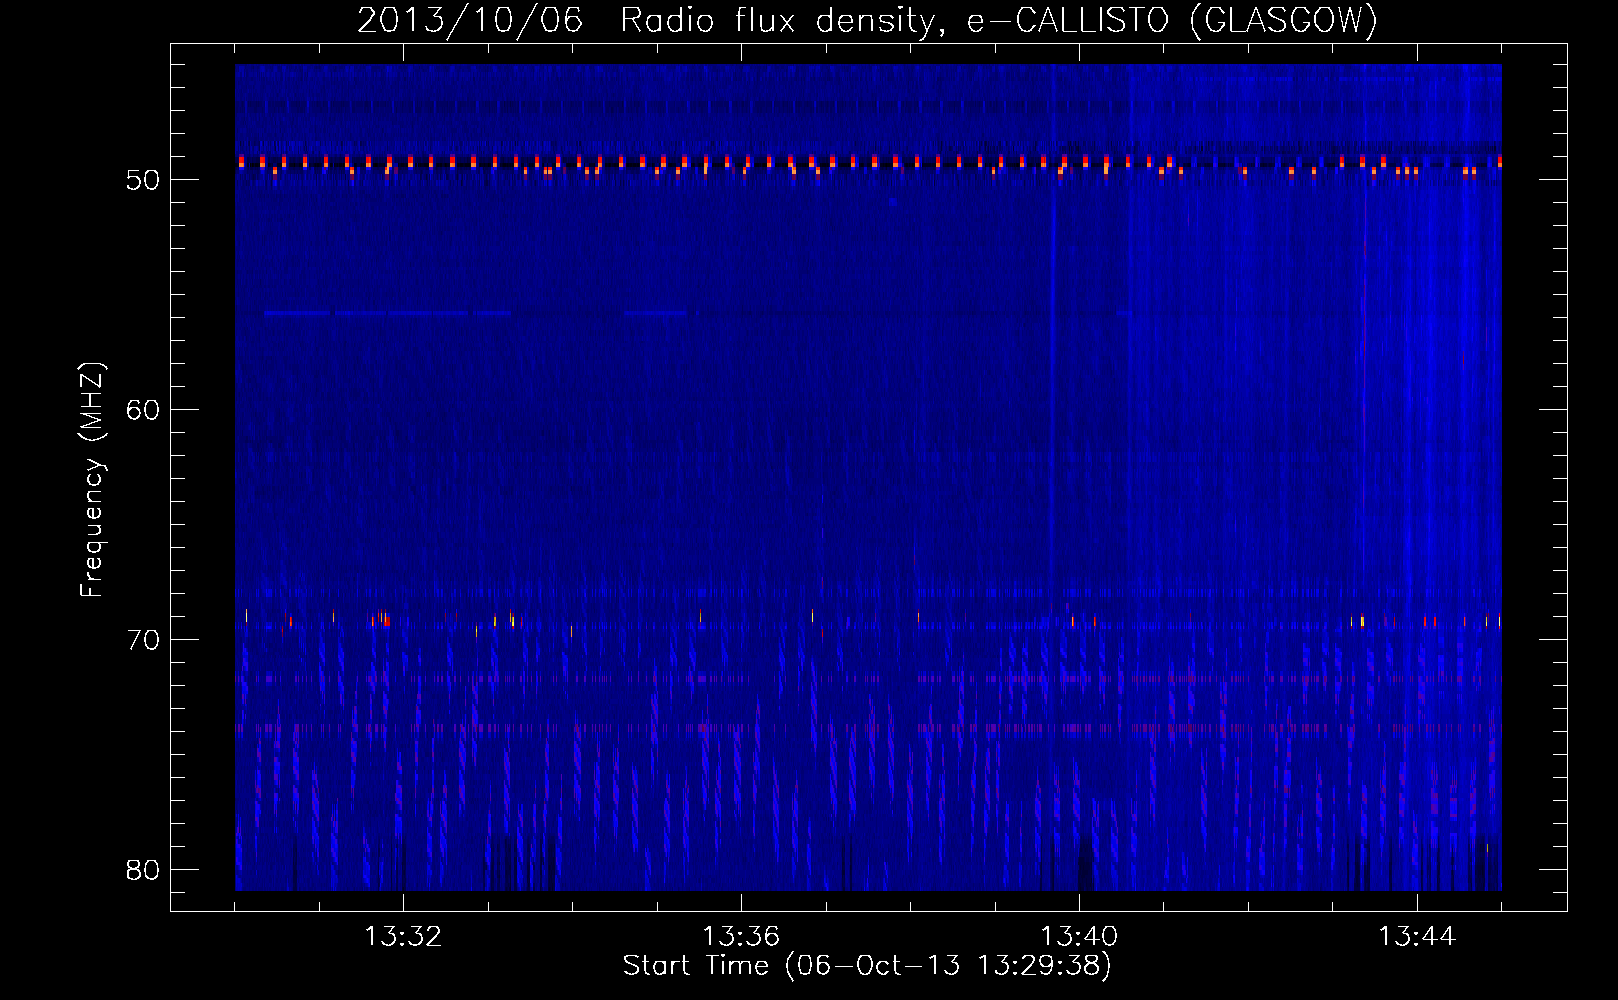Viewport: 1618px width, 1000px height.
Task: Select the Frequency (MHZ) axis label
Action: tap(92, 479)
